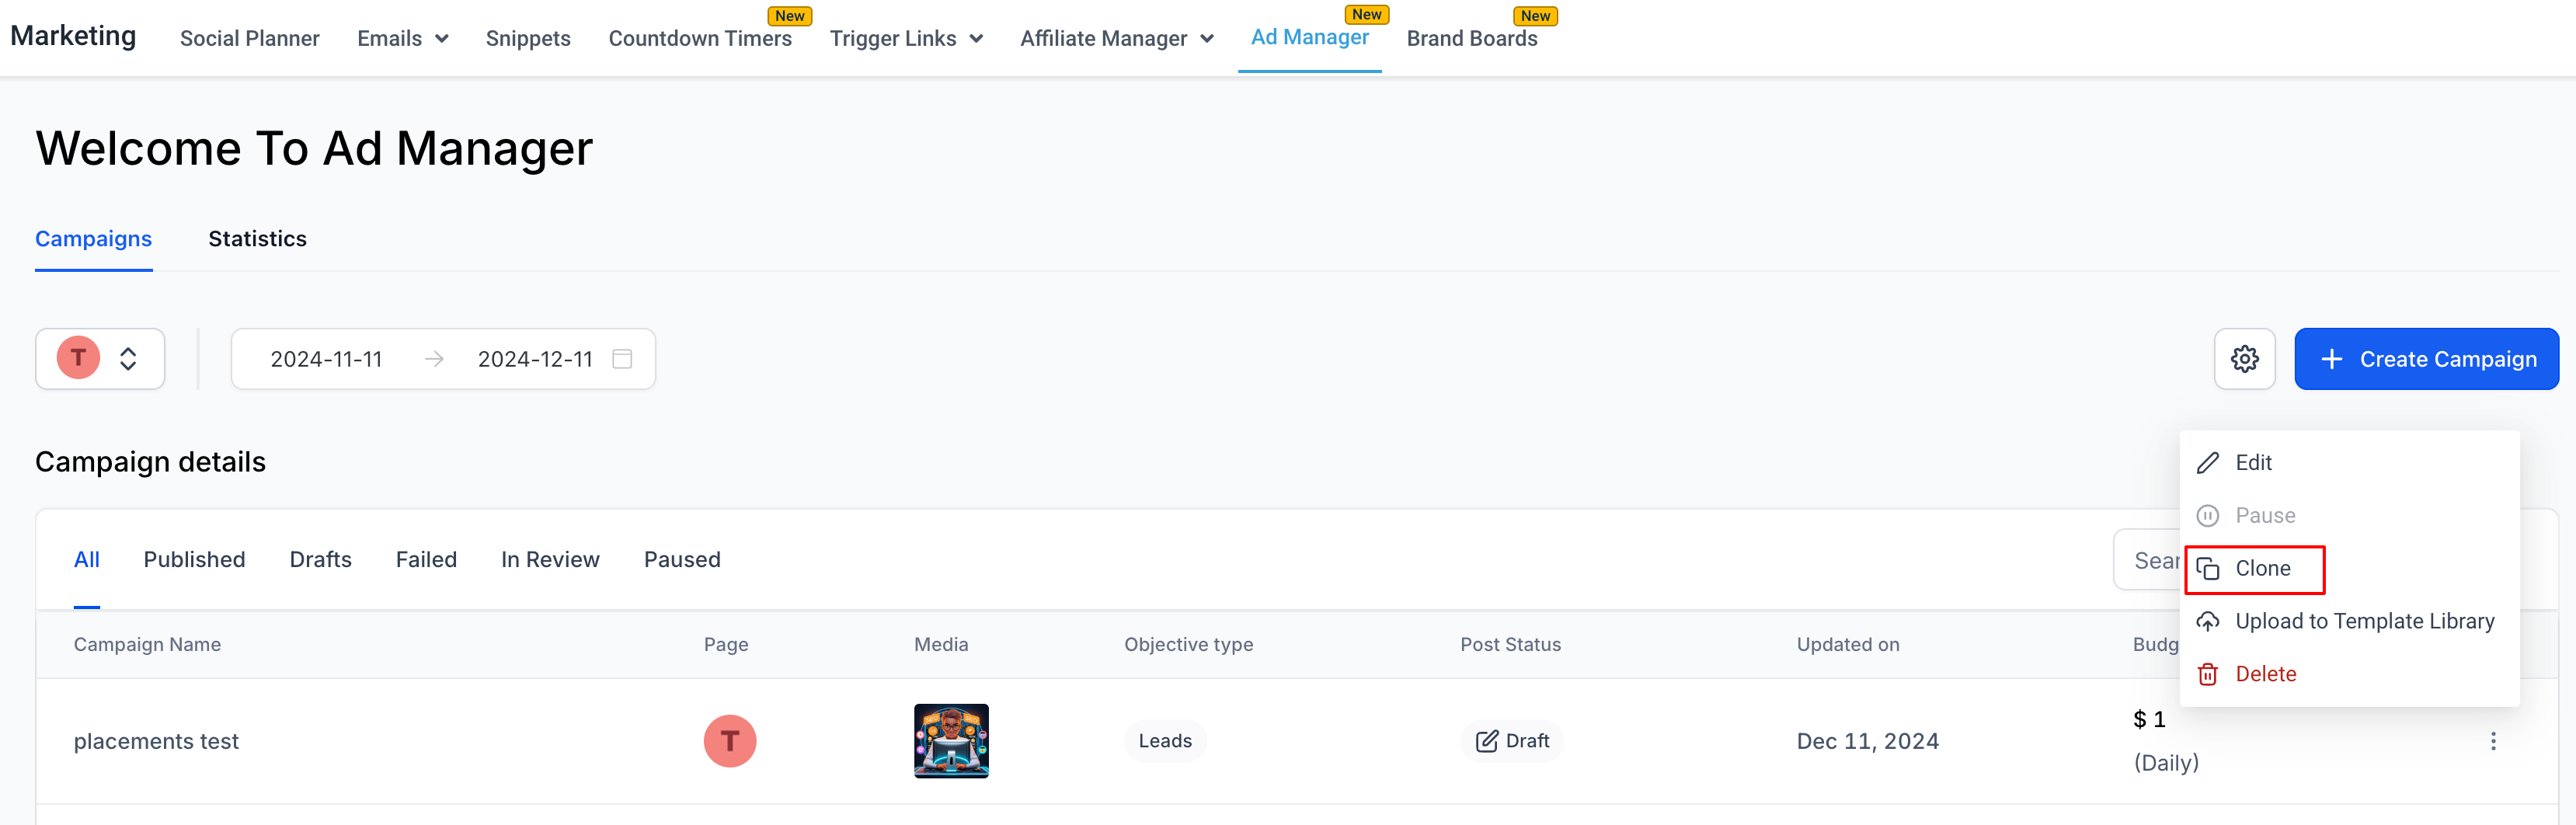Screen dimensions: 2576x825
Task: Choose Delete from the context menu
Action: 2349,675
